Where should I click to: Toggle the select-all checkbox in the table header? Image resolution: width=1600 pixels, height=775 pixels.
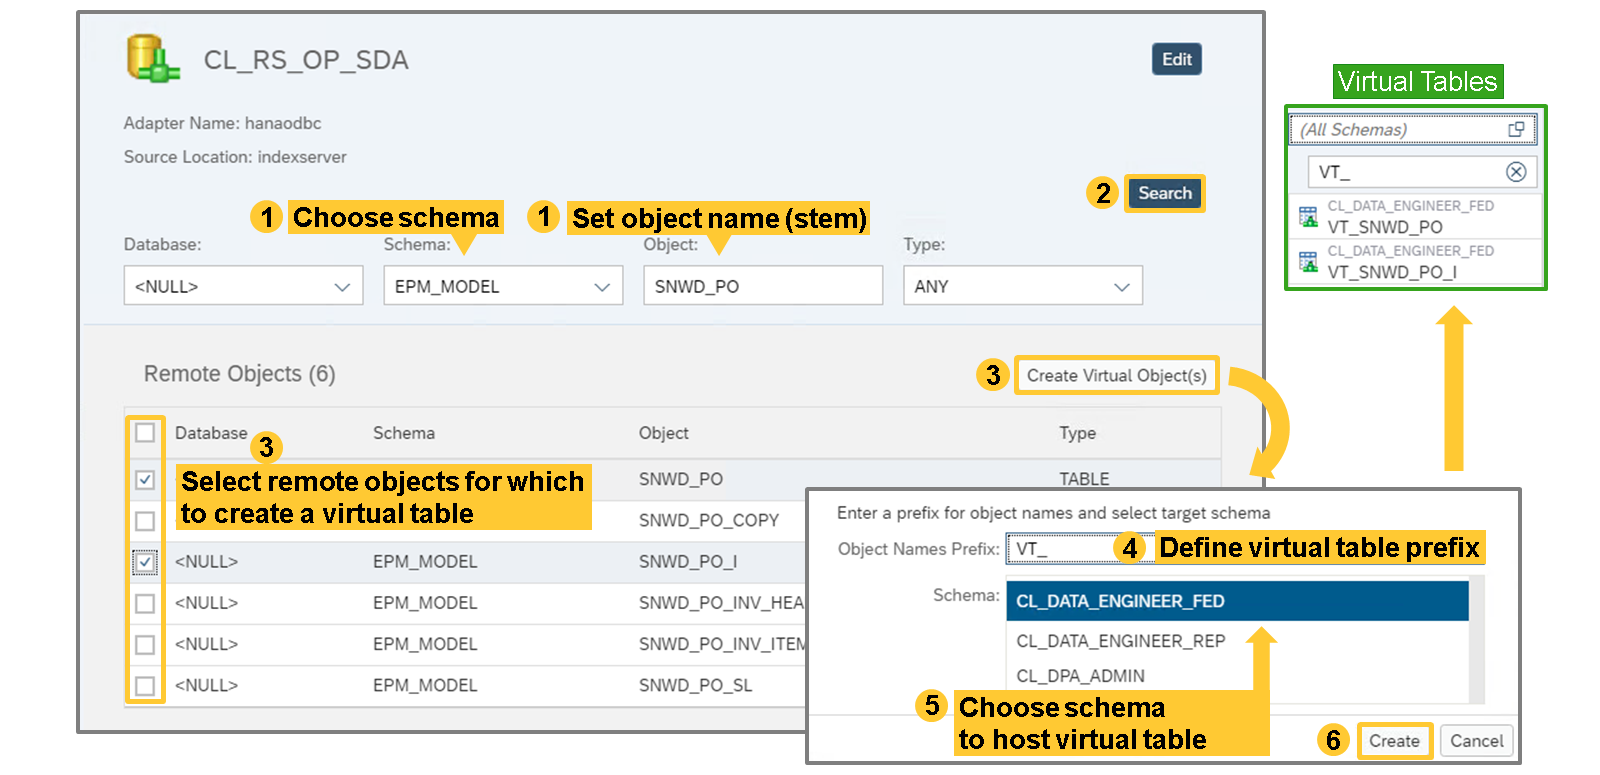[145, 433]
